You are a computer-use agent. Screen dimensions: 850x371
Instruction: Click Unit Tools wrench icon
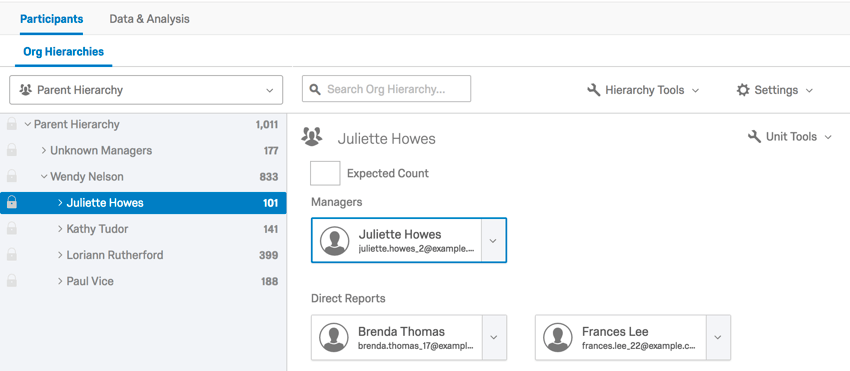tap(754, 137)
